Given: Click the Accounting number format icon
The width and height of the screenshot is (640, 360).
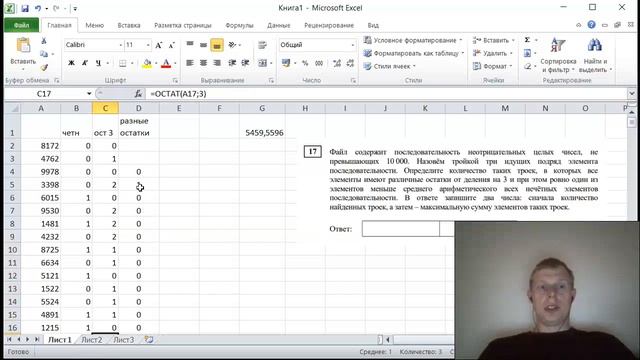Looking at the screenshot, I should click(286, 63).
